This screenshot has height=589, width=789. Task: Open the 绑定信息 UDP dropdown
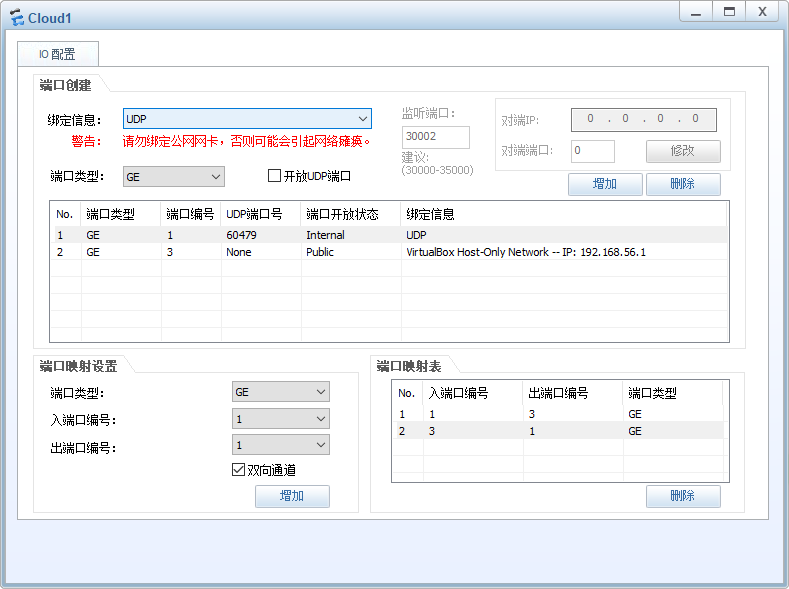tap(247, 119)
